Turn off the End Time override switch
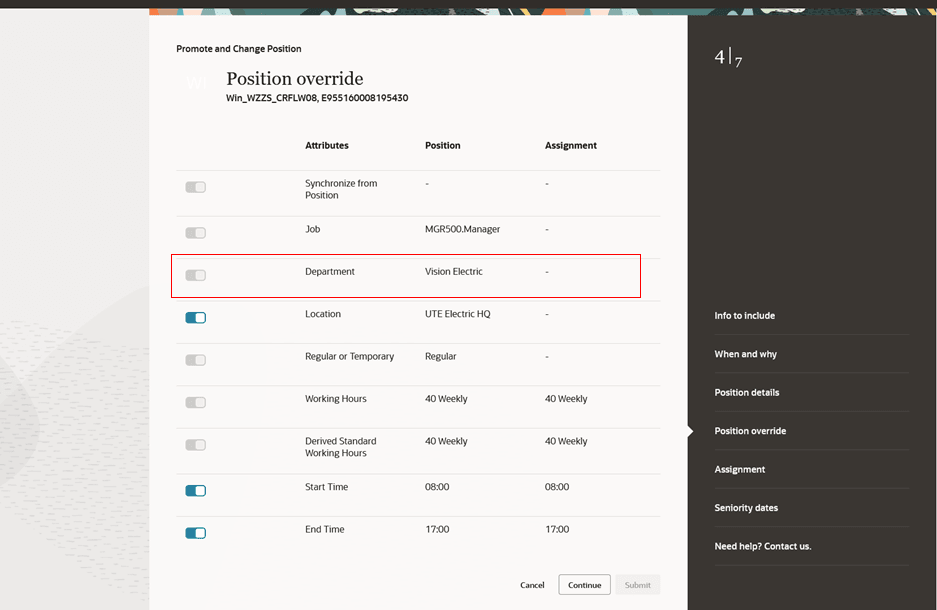Viewport: 937px width, 610px height. coord(195,533)
